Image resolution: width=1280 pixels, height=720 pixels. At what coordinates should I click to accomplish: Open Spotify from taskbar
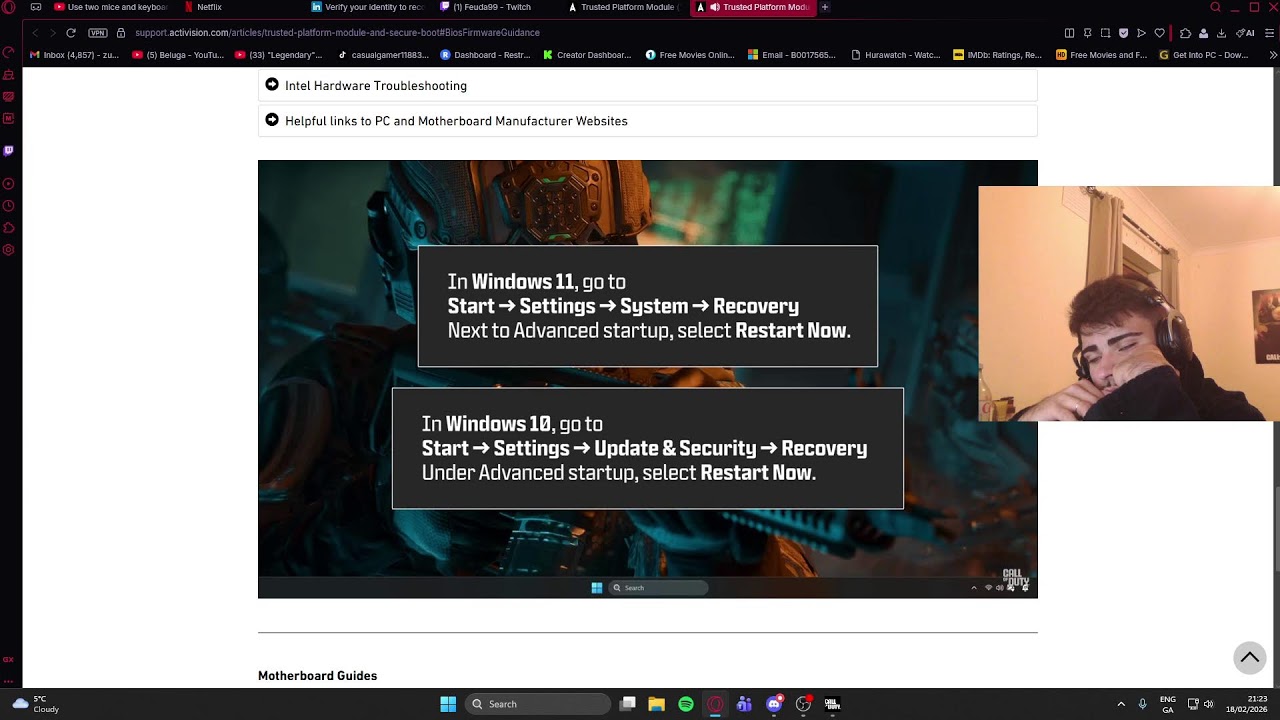click(x=686, y=704)
